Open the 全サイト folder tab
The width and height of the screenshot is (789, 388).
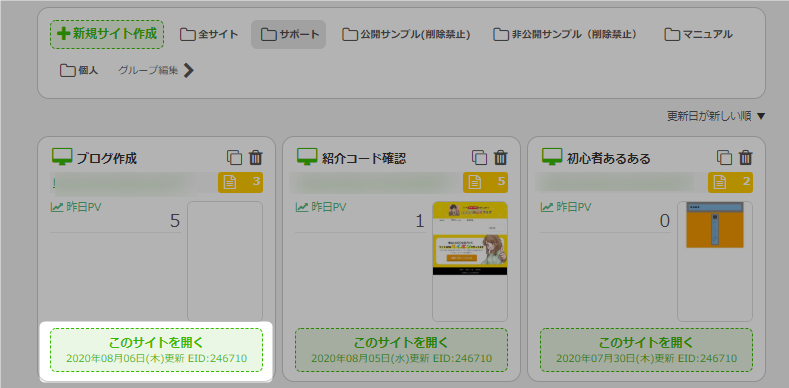click(x=209, y=35)
